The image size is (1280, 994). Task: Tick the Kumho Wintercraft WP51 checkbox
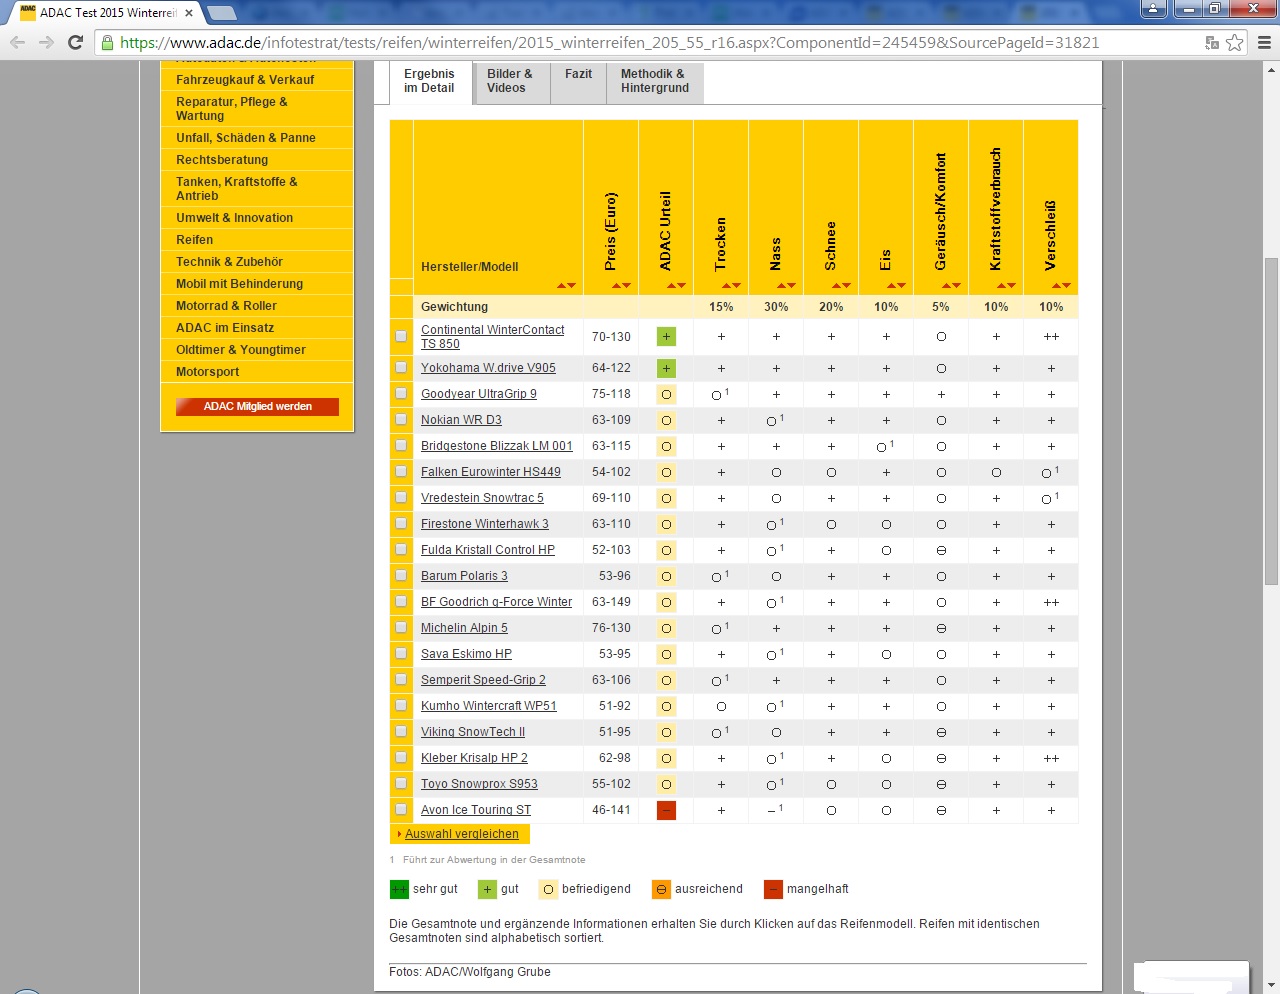(x=401, y=706)
